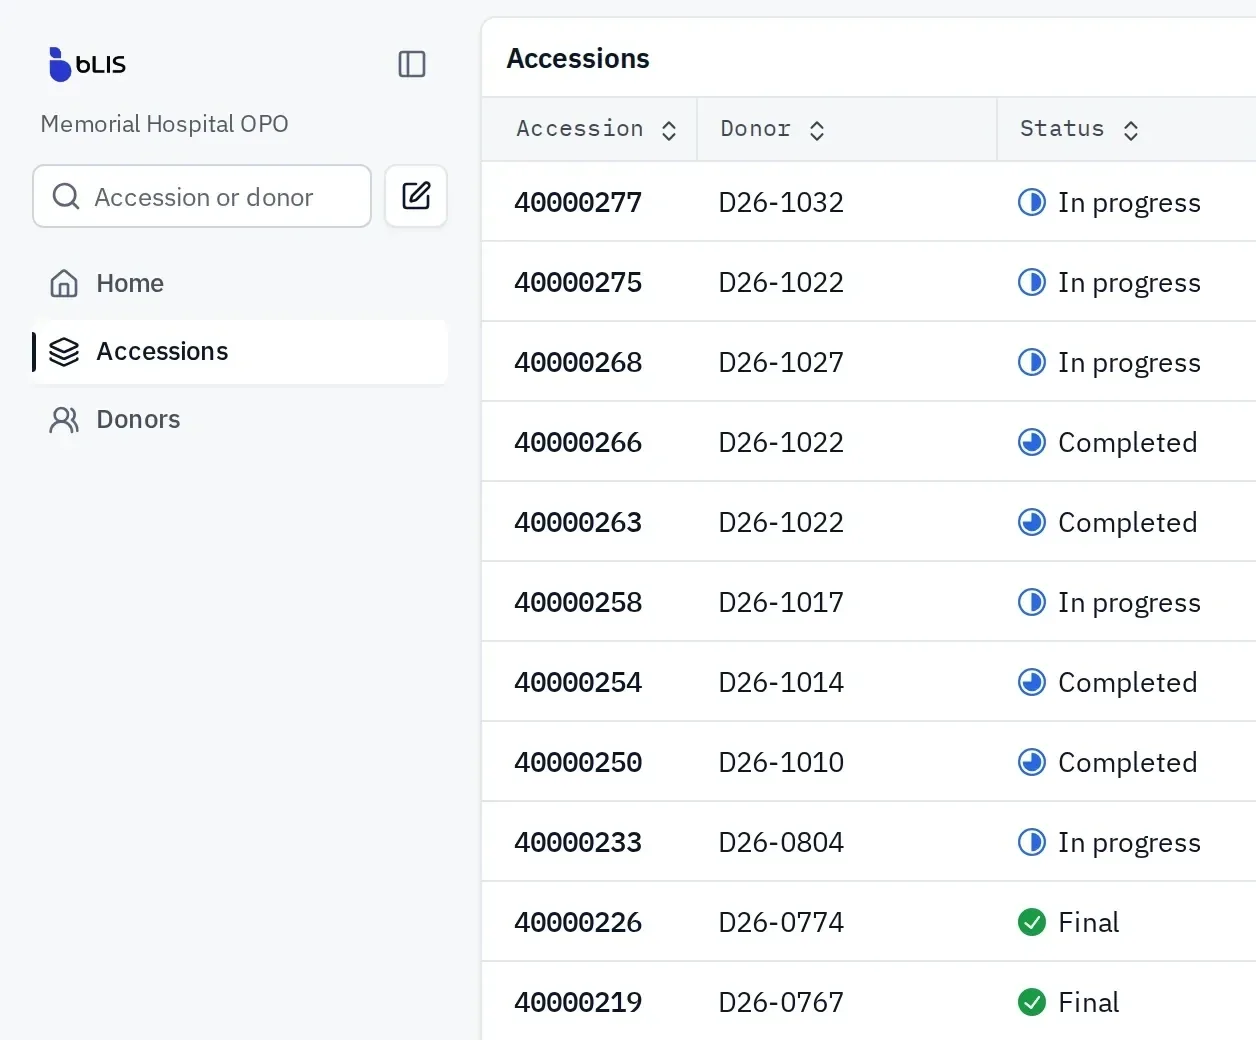Click Completed status icon for 40000254
The height and width of the screenshot is (1040, 1256).
1032,682
